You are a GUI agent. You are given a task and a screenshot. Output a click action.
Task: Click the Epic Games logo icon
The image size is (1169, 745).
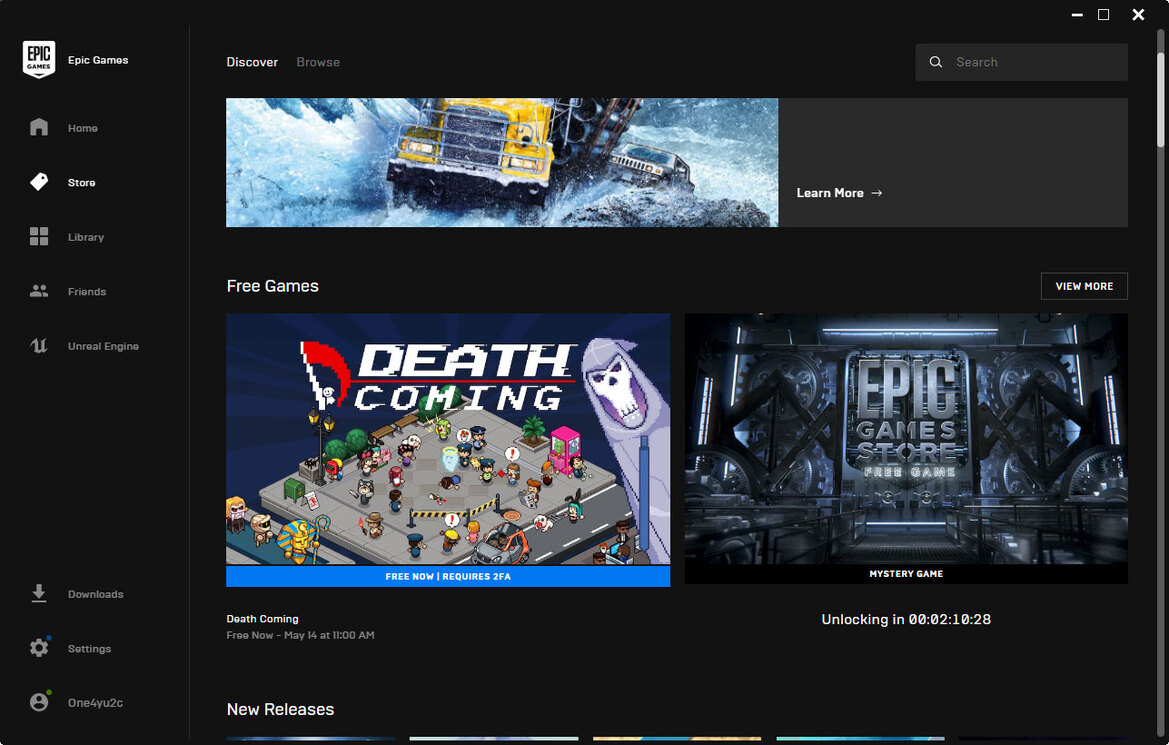[39, 60]
